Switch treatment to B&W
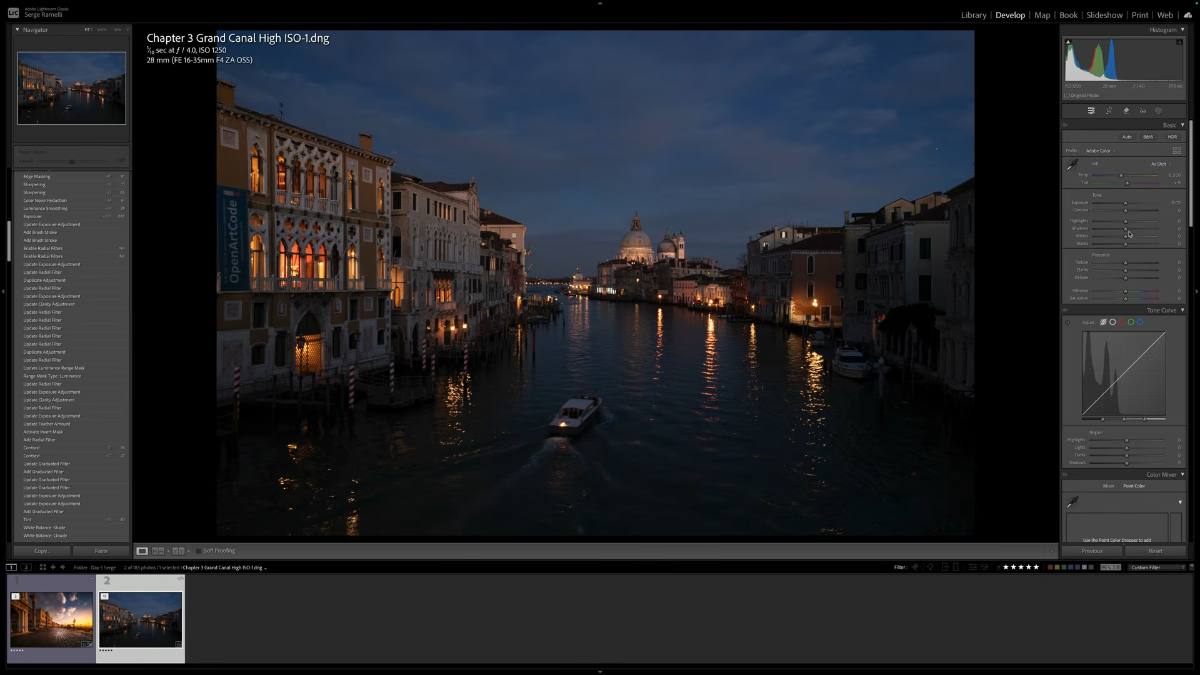 1148,137
